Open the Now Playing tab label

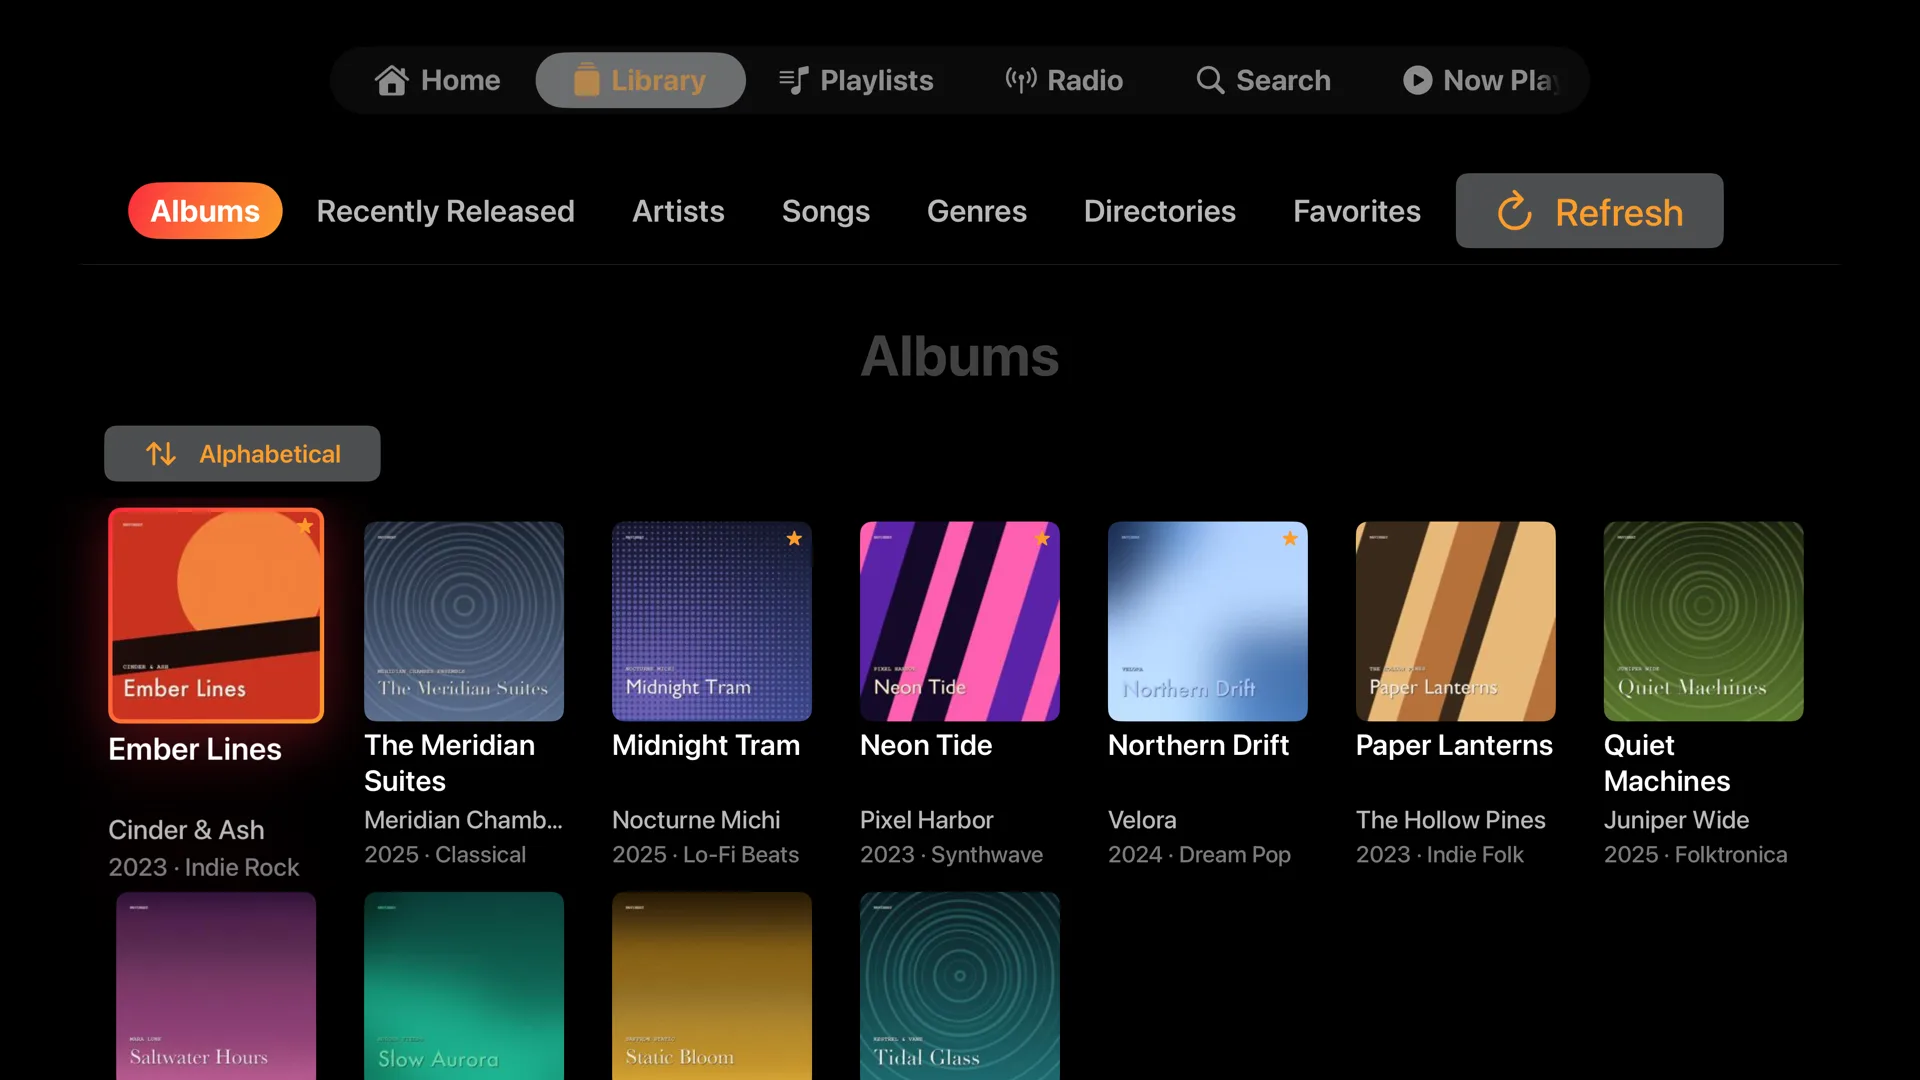pyautogui.click(x=1502, y=80)
